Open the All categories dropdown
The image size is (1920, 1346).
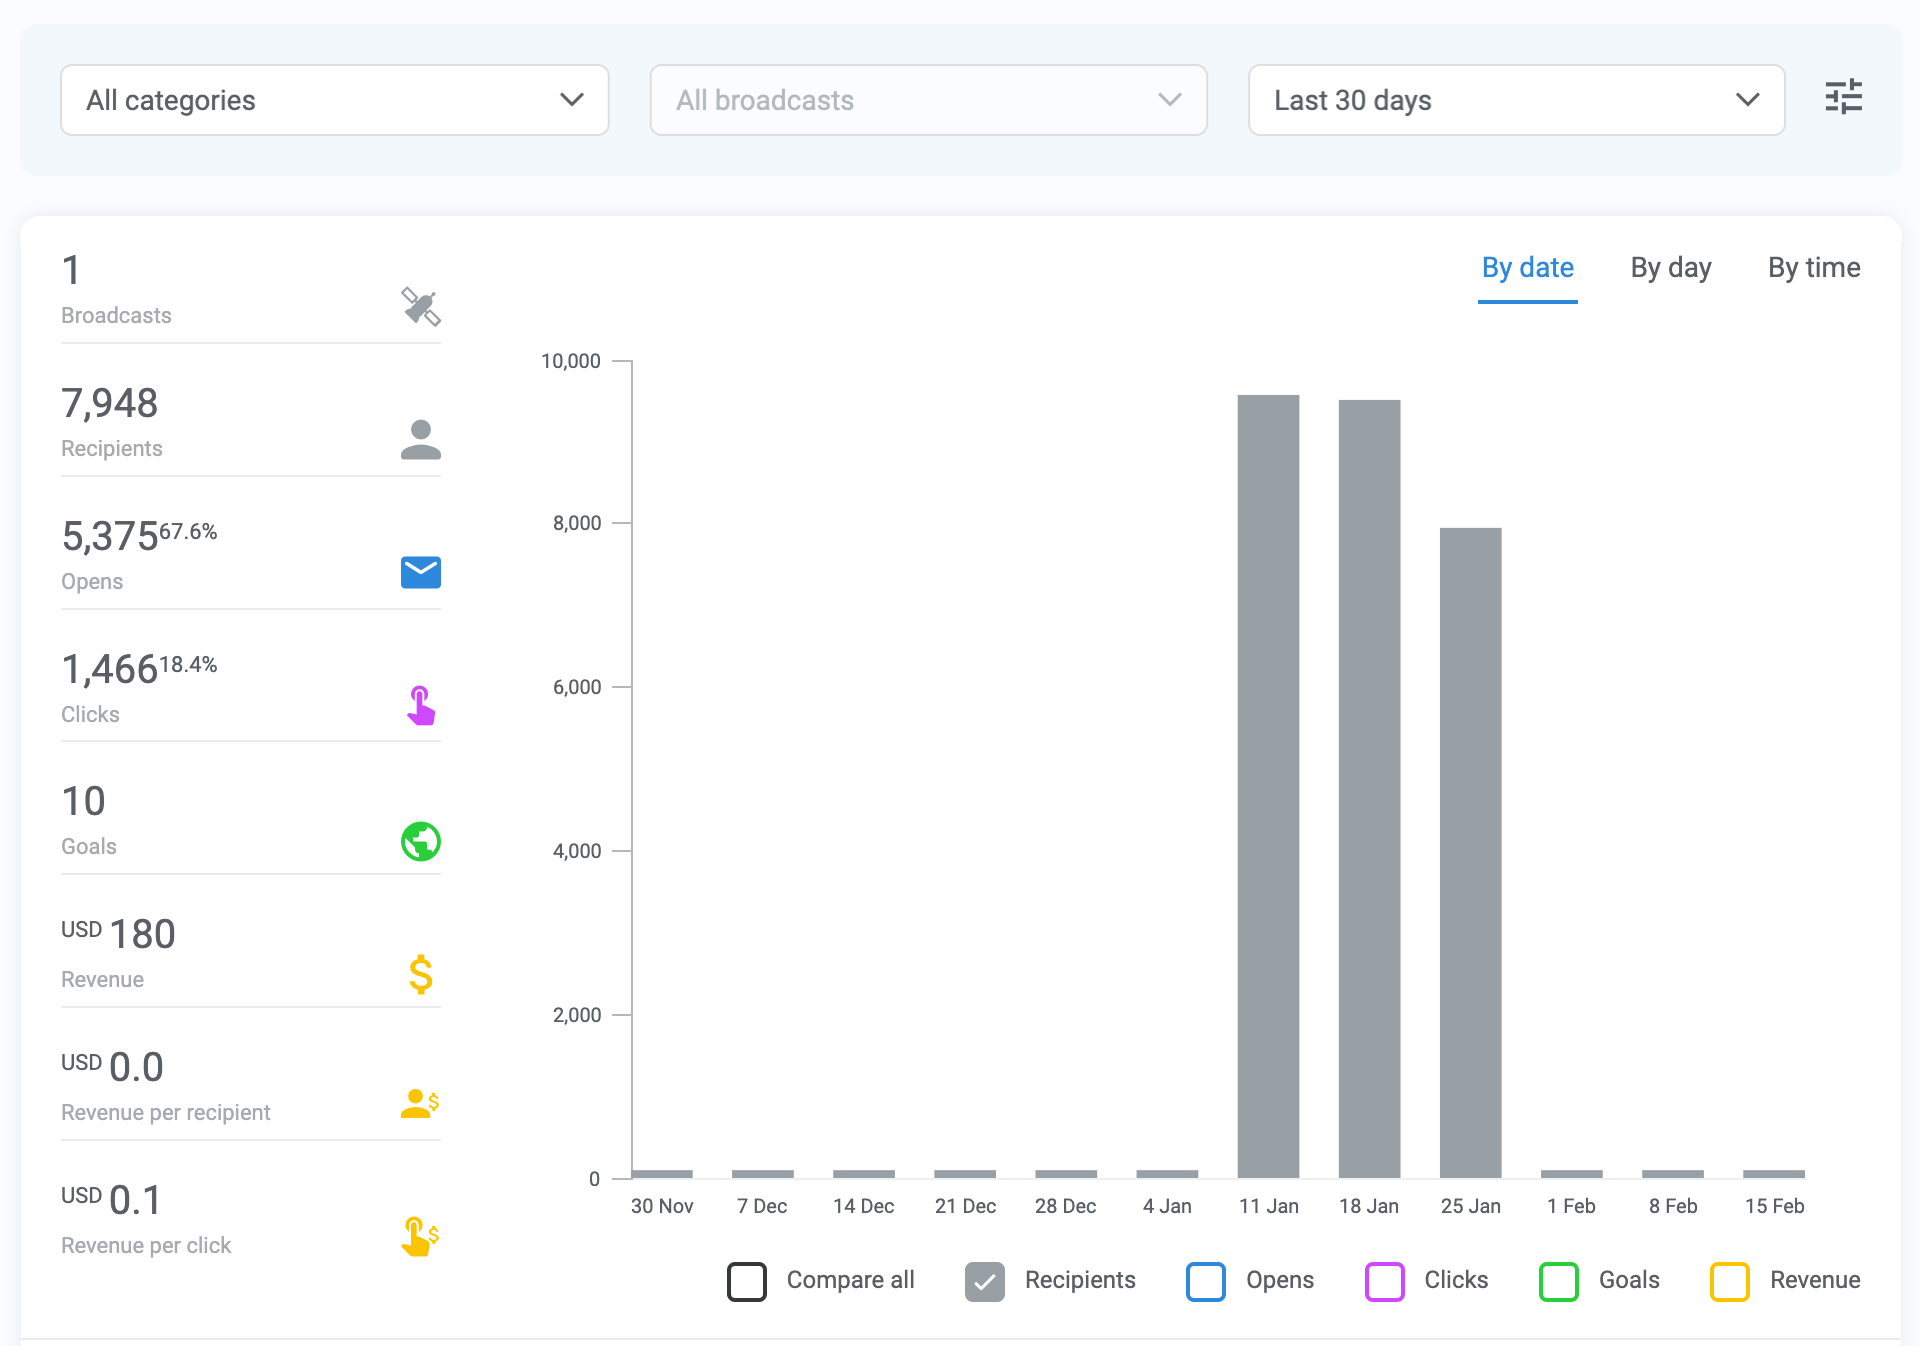[x=335, y=100]
